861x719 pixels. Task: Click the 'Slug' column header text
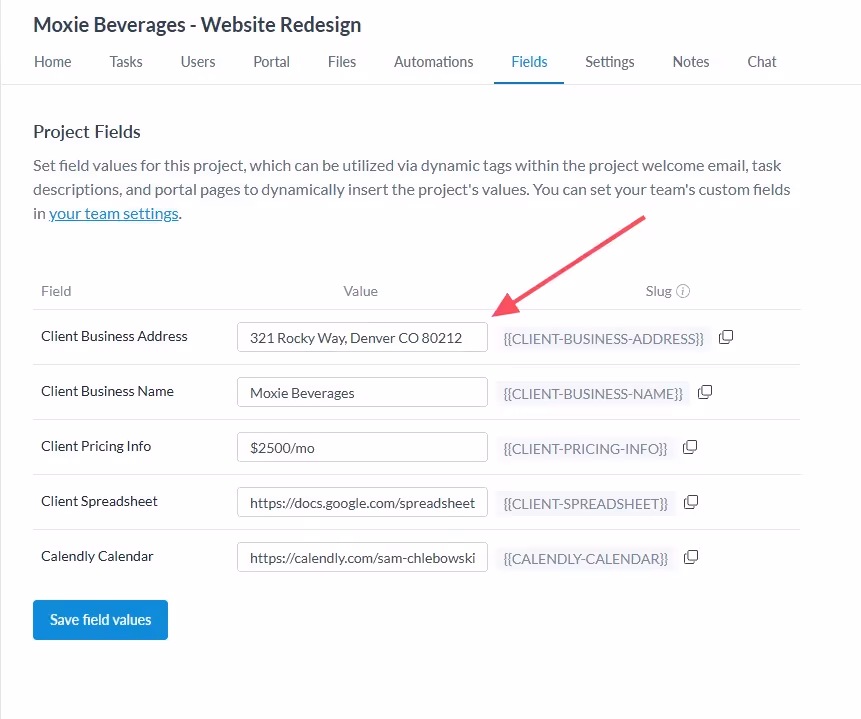(x=658, y=291)
